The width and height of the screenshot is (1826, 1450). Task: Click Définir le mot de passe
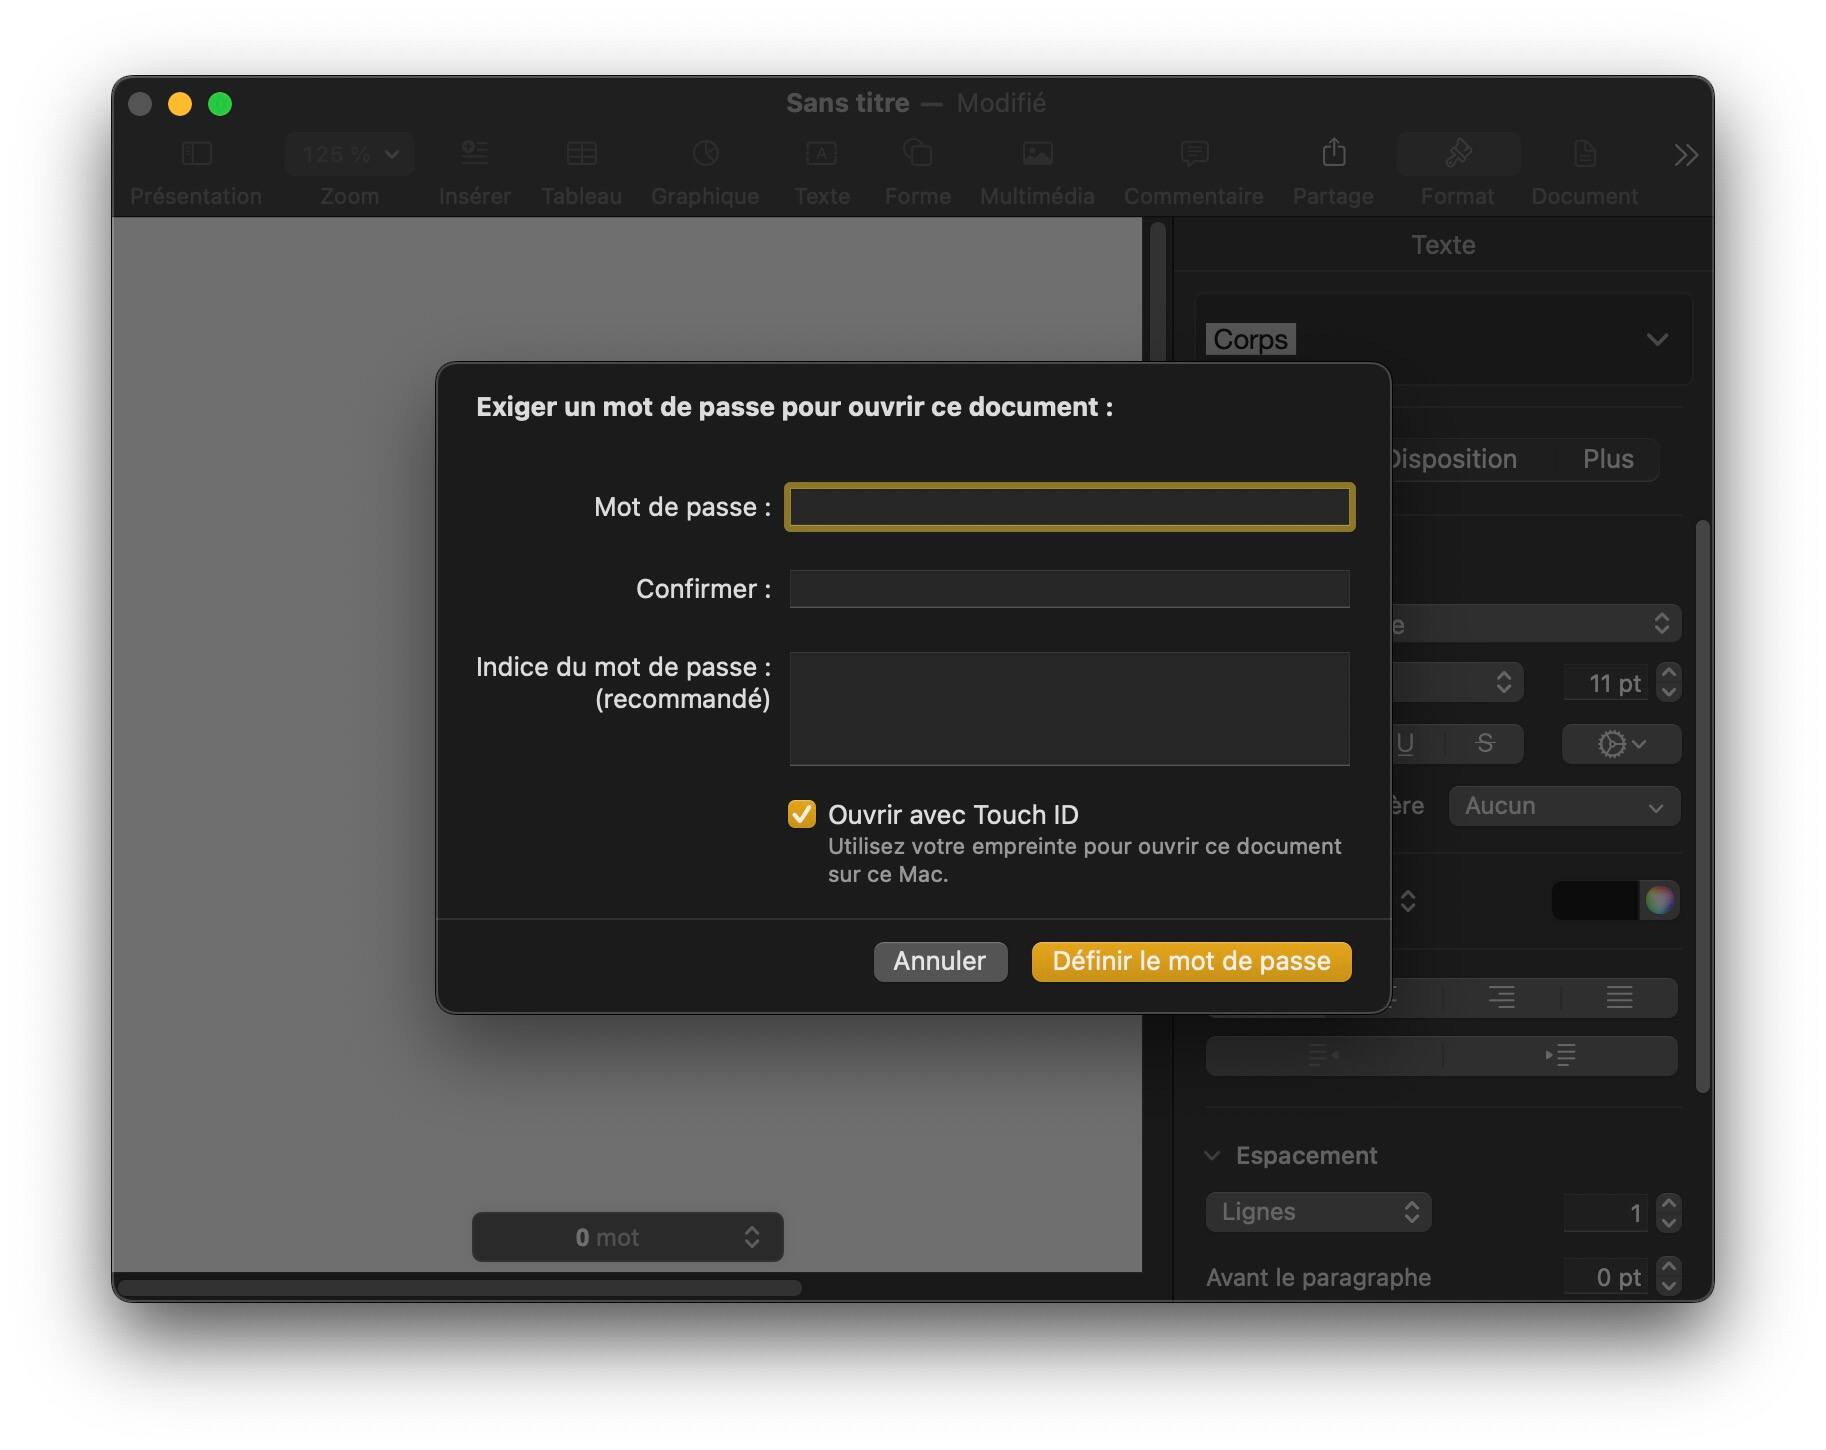(1190, 961)
